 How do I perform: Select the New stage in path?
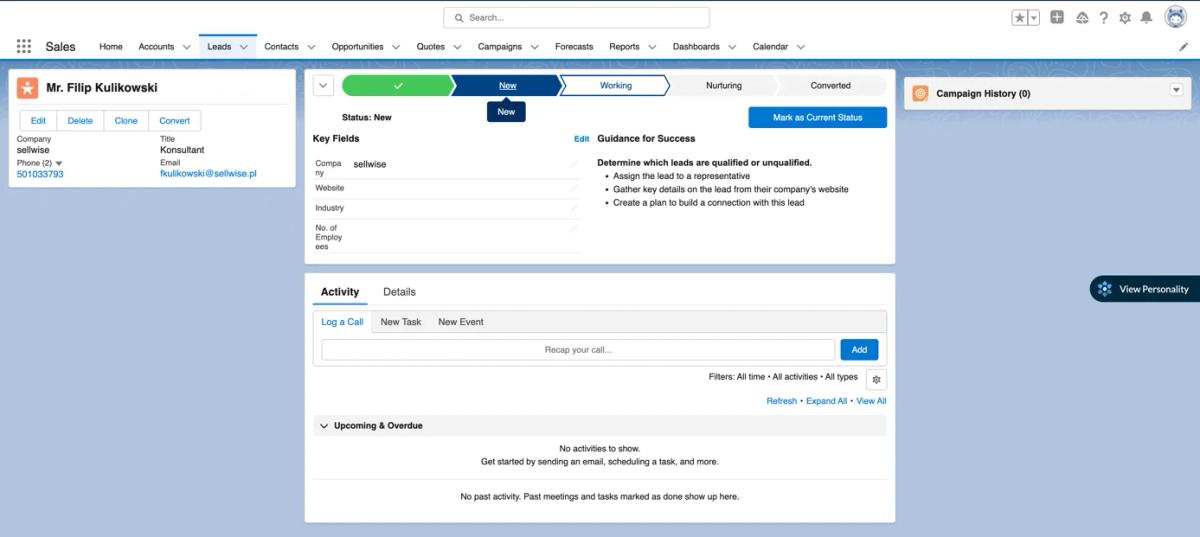507,86
